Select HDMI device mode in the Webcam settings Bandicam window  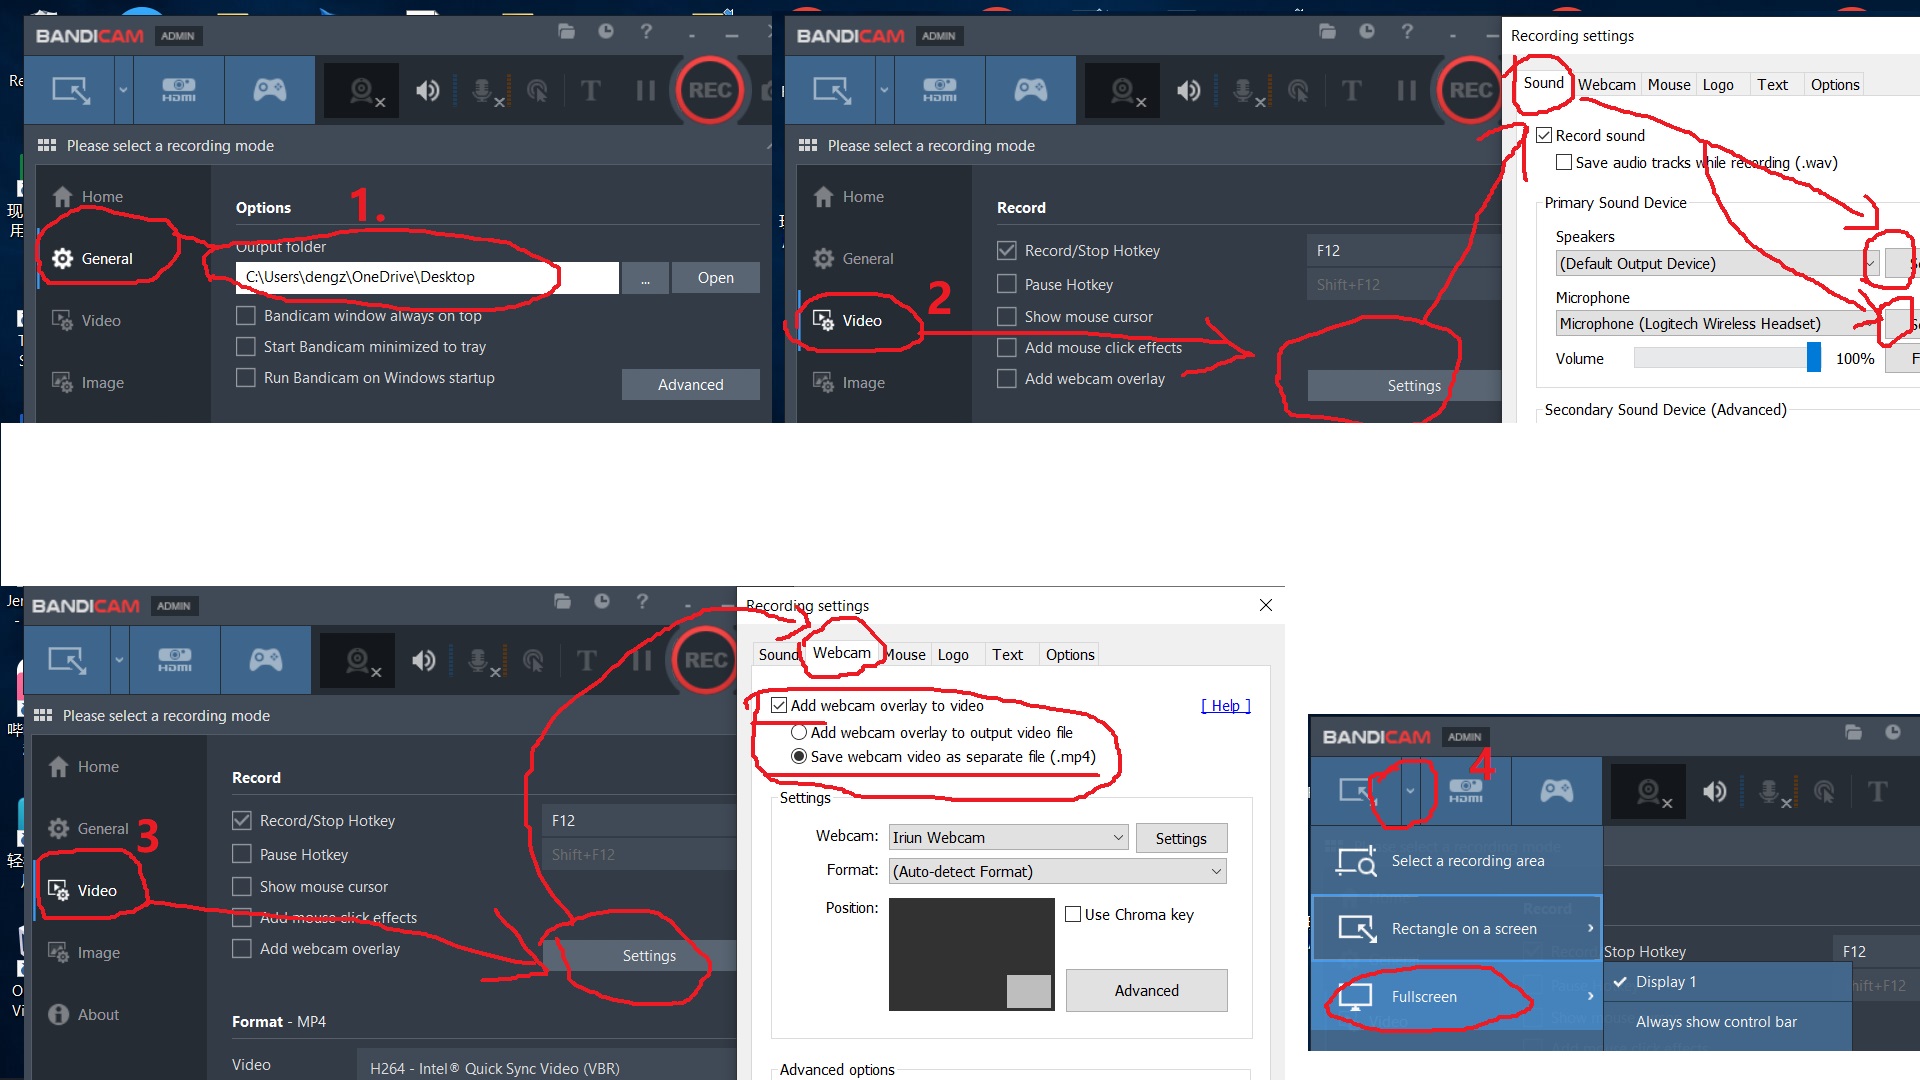pyautogui.click(x=175, y=660)
